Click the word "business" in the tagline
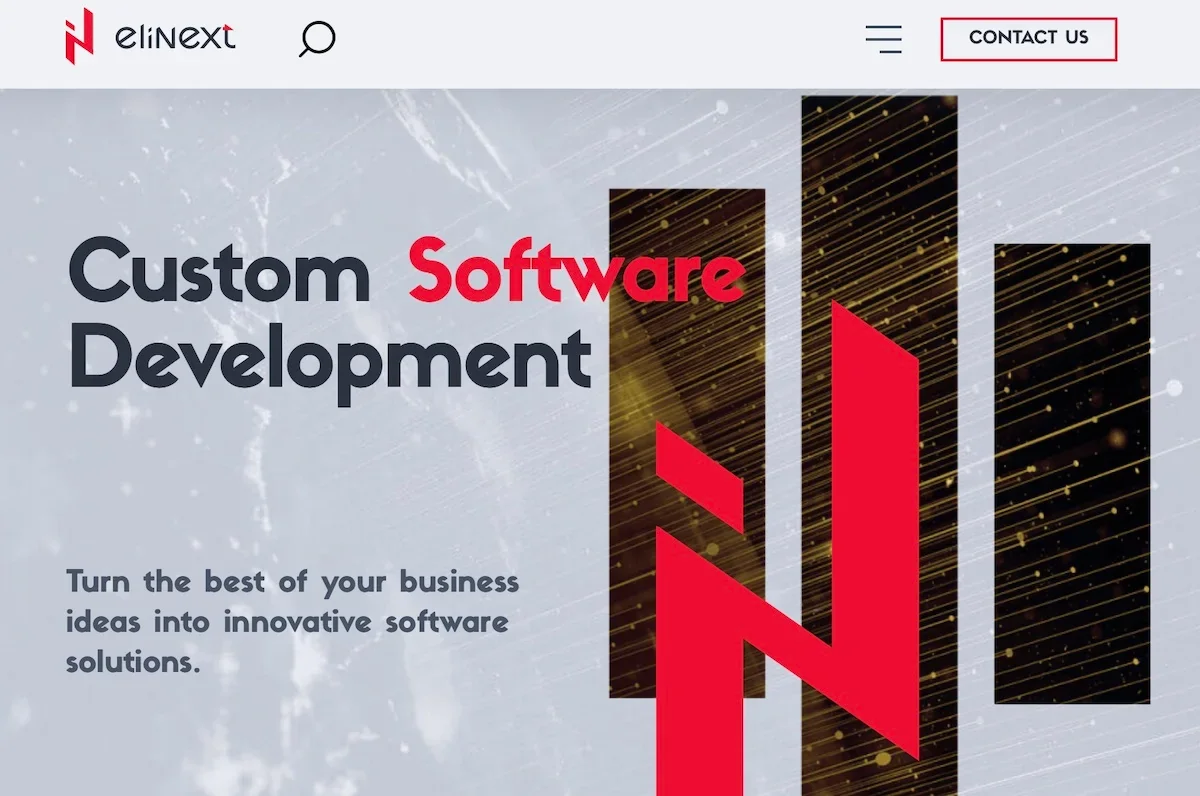1200x796 pixels. tap(459, 581)
